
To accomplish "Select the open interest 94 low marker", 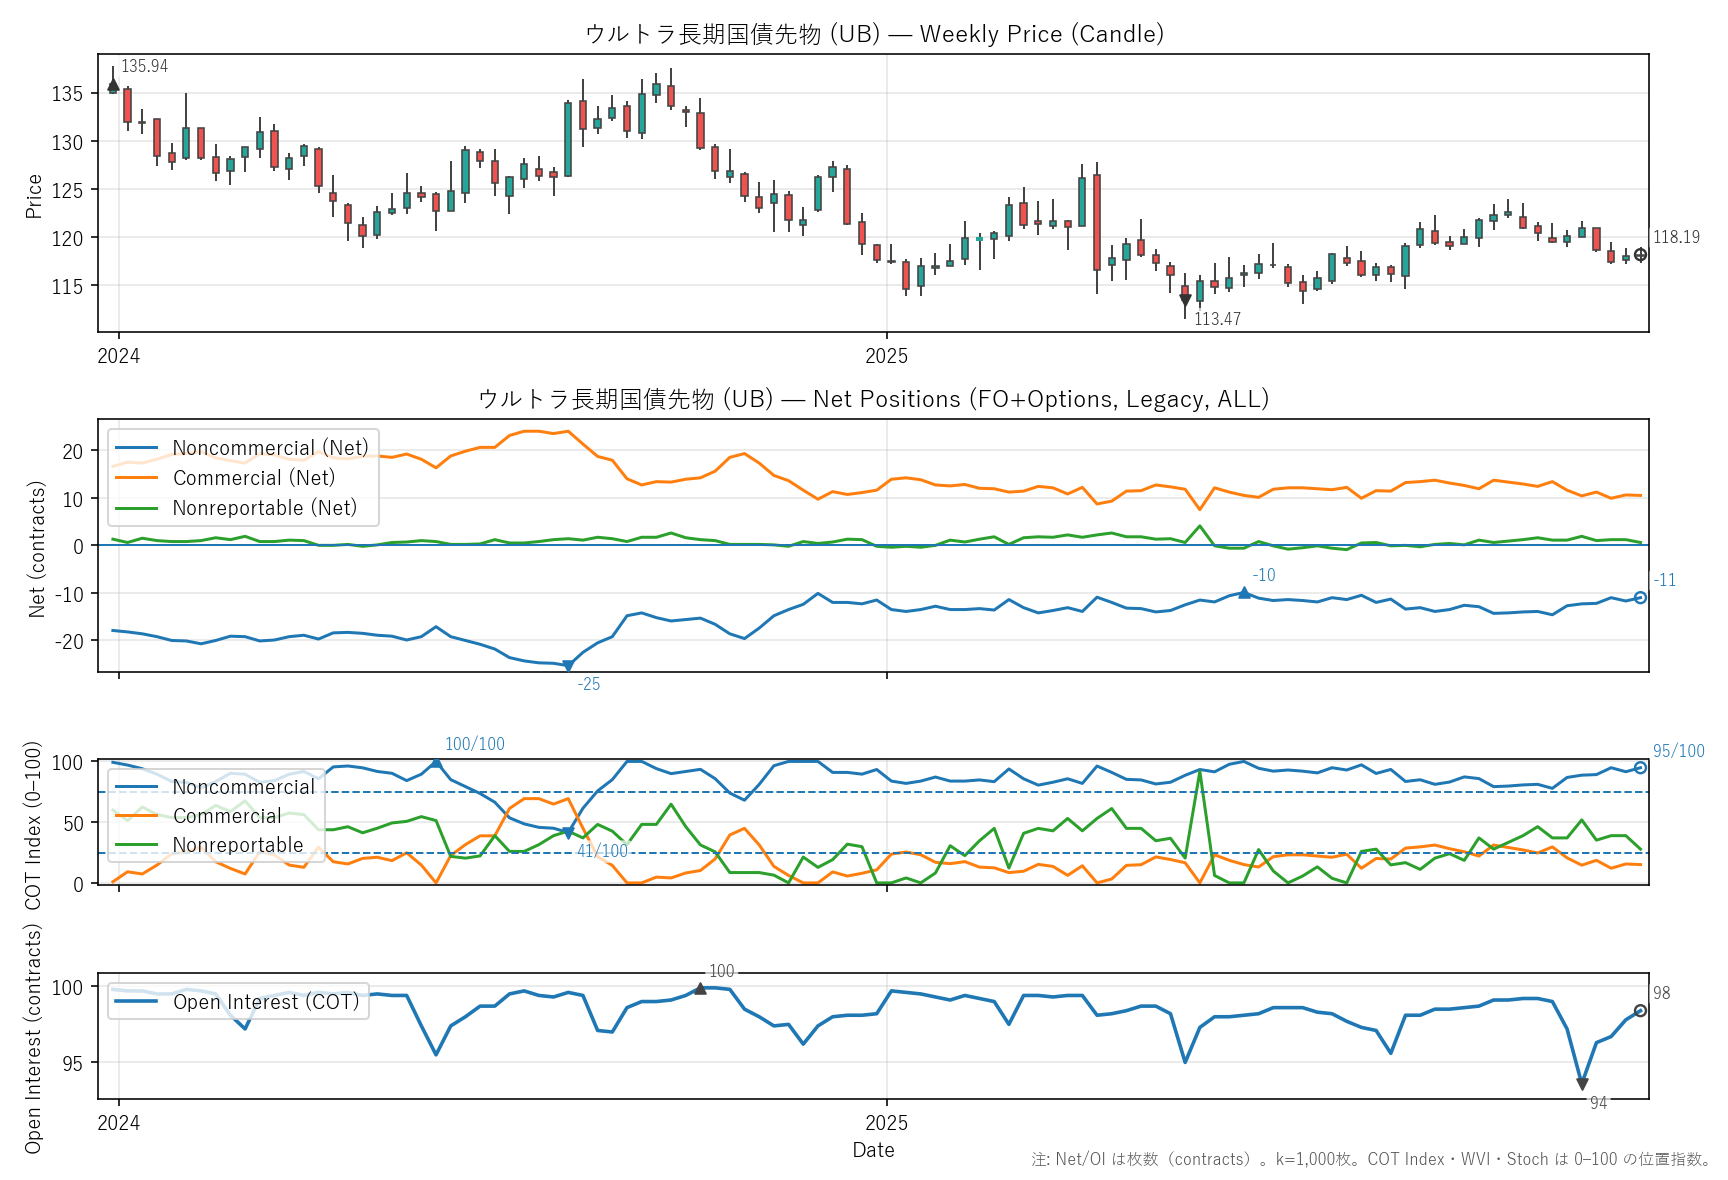I will [1582, 1084].
